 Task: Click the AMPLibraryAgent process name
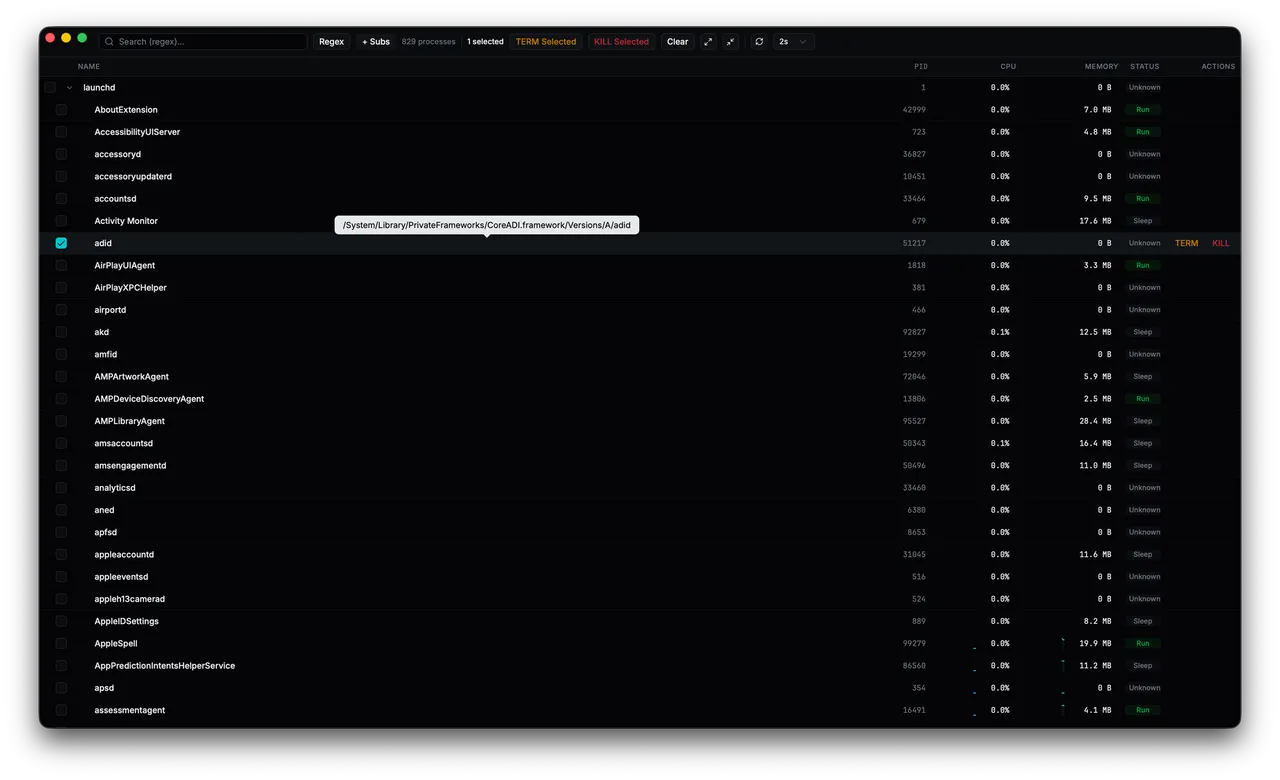coord(130,421)
